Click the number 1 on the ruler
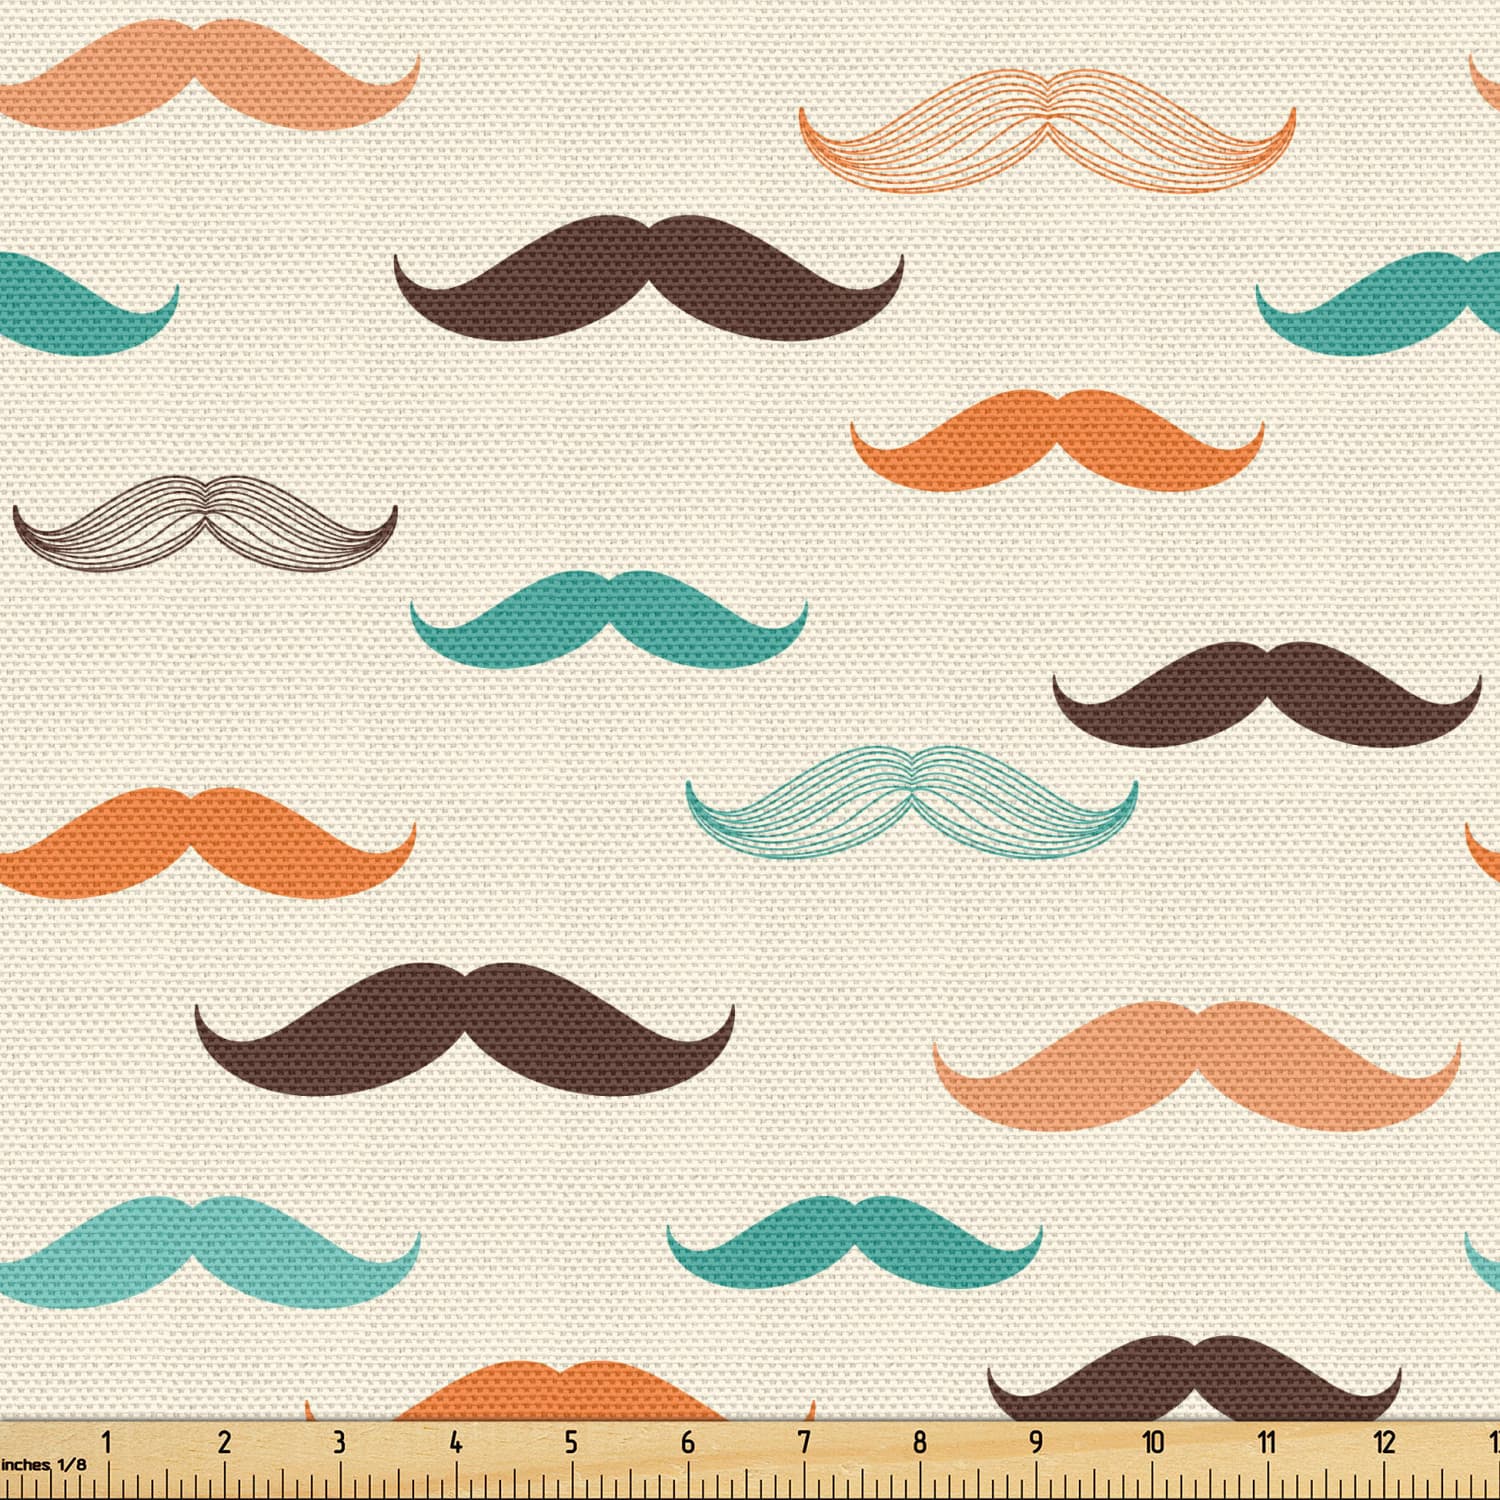The height and width of the screenshot is (1500, 1500). click(107, 1443)
